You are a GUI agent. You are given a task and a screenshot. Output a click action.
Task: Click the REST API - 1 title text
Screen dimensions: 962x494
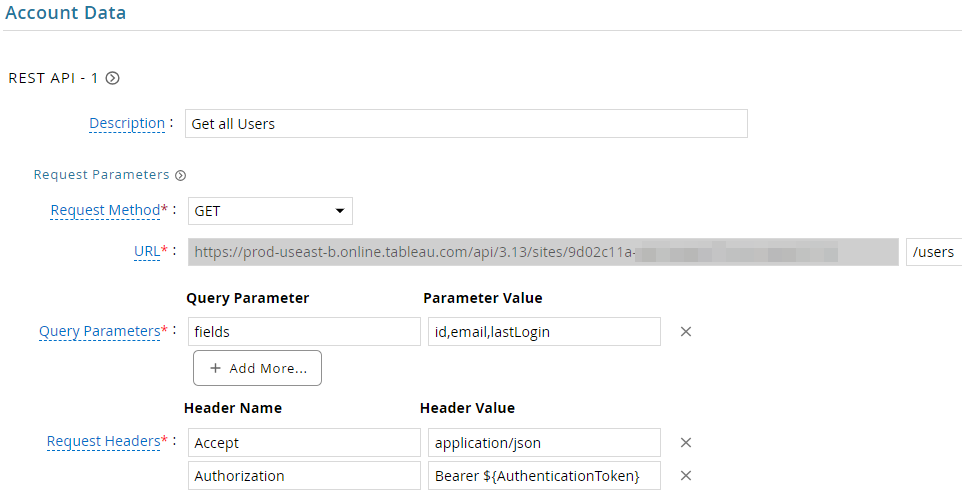[x=53, y=79]
